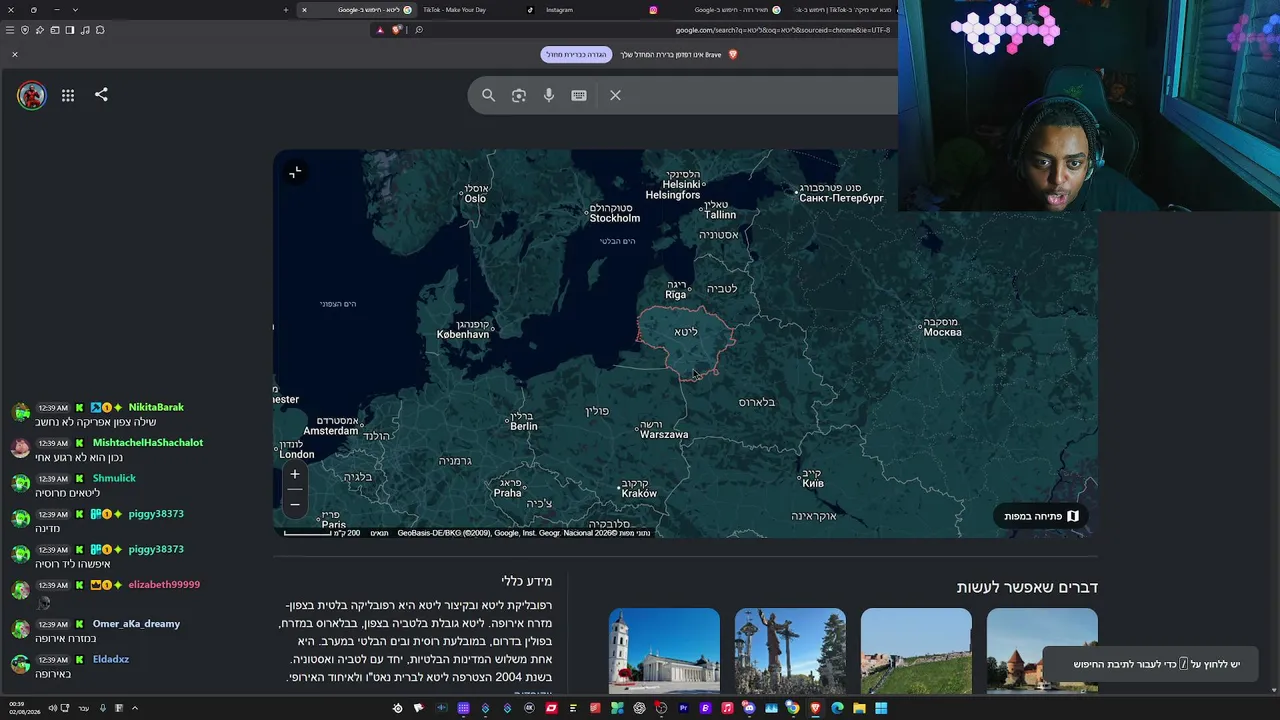Open a new browser tab

point(285,10)
